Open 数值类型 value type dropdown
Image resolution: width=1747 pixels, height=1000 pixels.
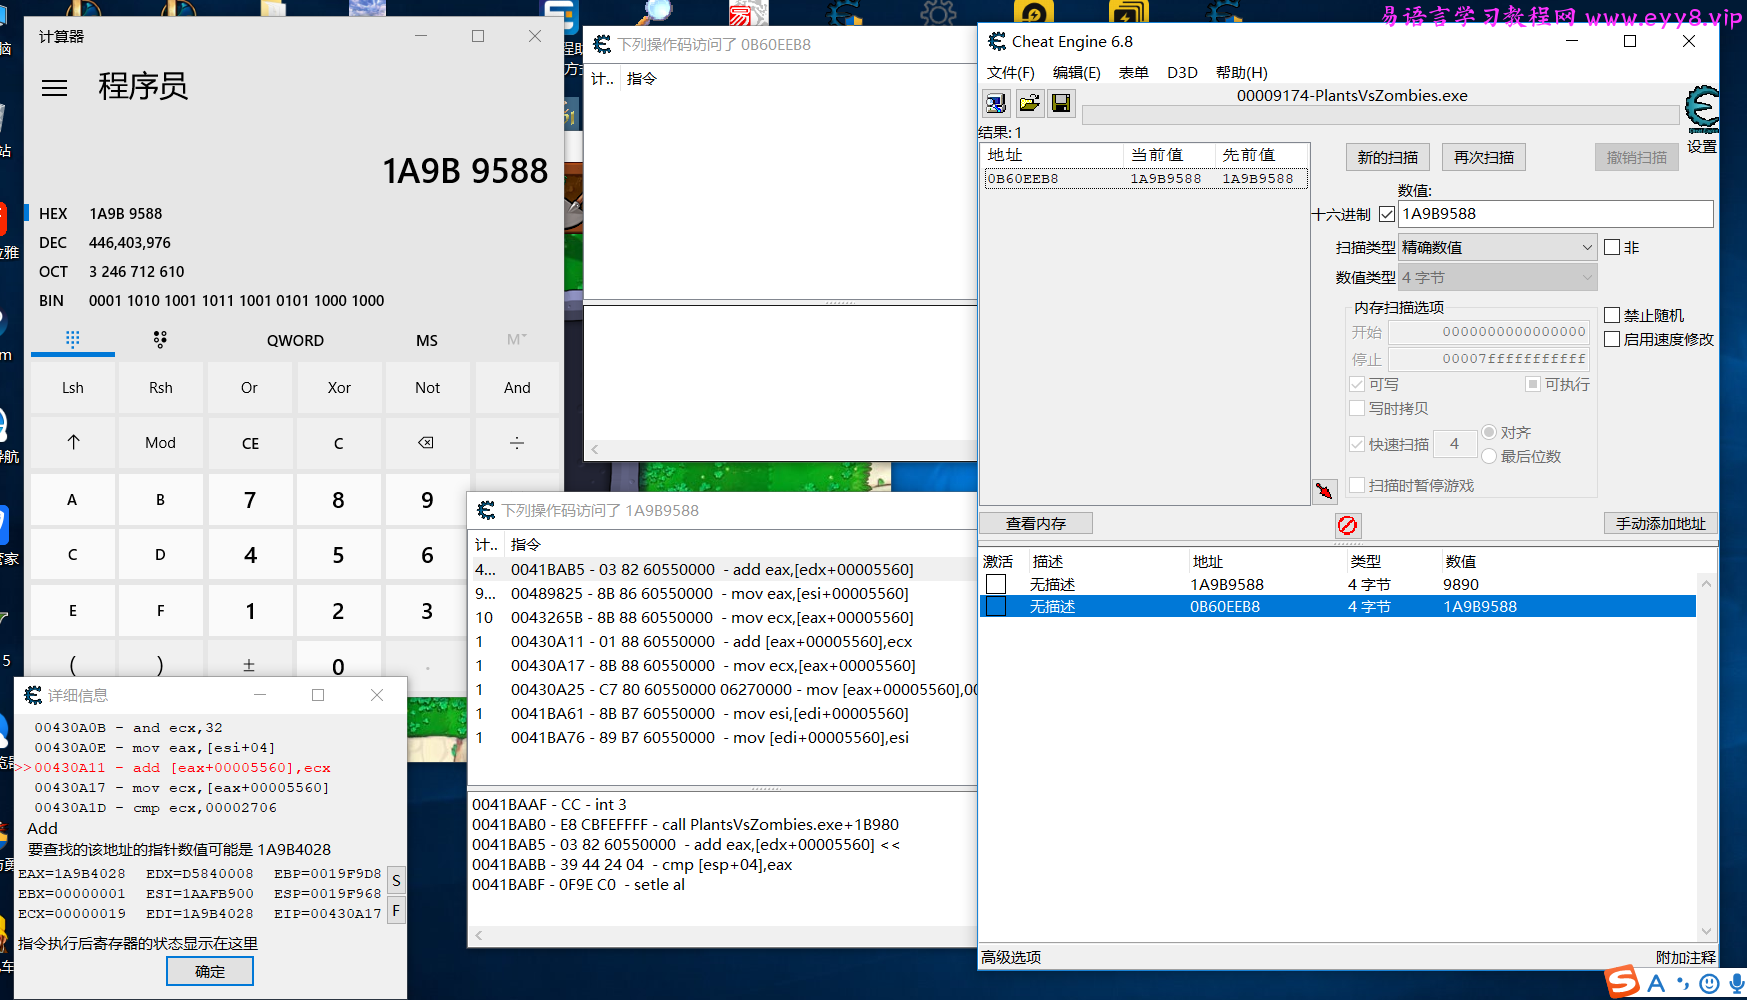point(1497,277)
